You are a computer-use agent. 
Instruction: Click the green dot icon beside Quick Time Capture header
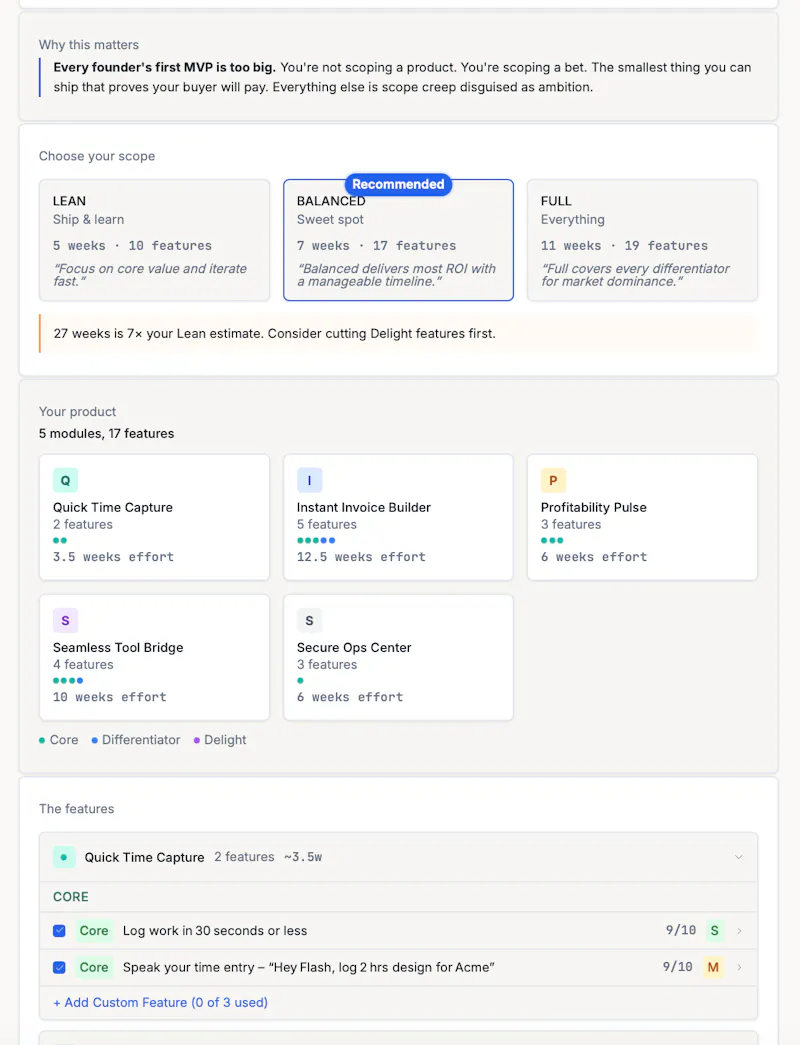tap(64, 857)
